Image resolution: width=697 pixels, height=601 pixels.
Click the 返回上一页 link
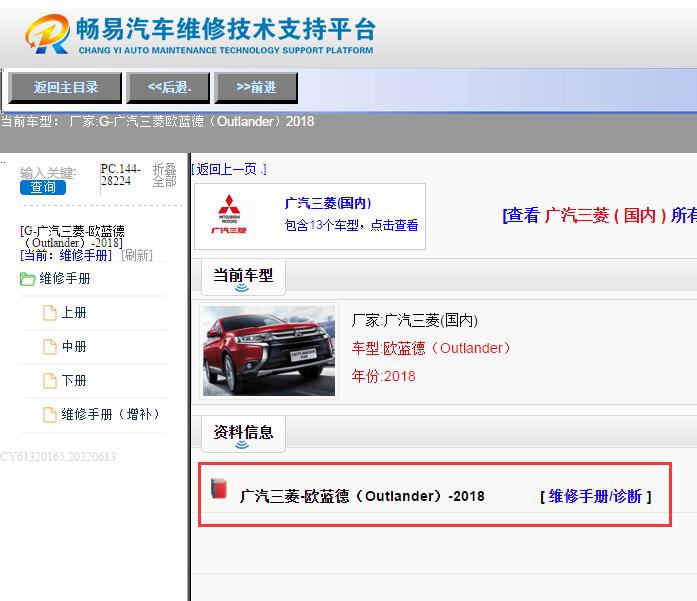pos(229,169)
